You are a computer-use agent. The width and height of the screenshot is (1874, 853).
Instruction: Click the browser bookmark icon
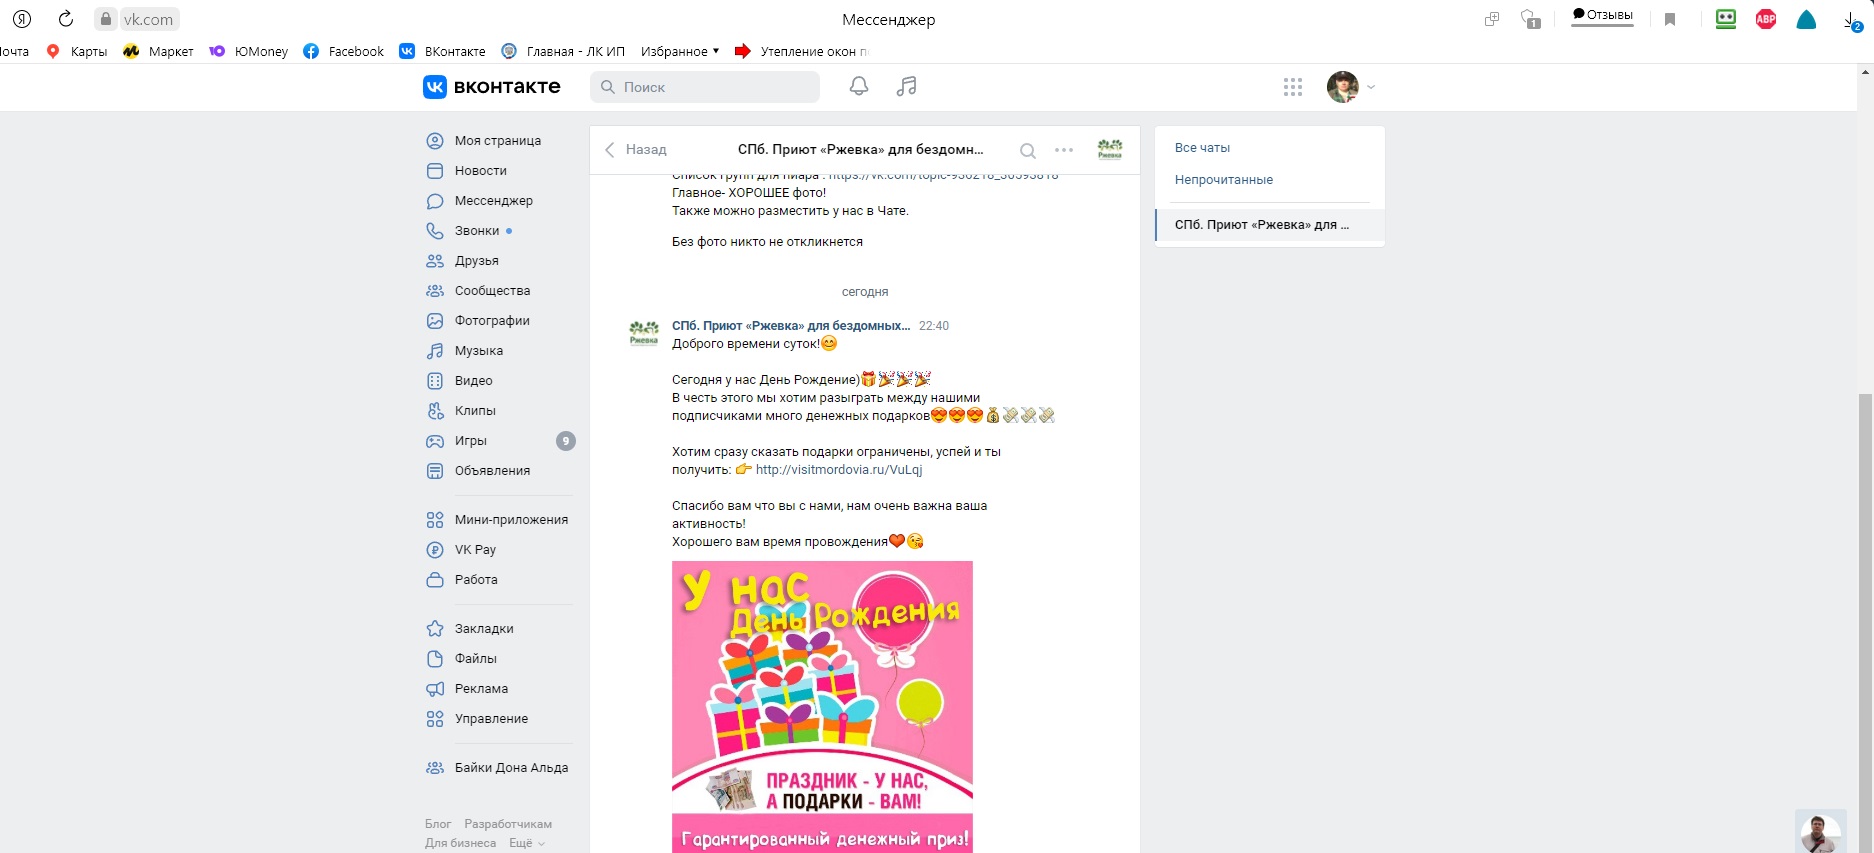click(x=1670, y=19)
